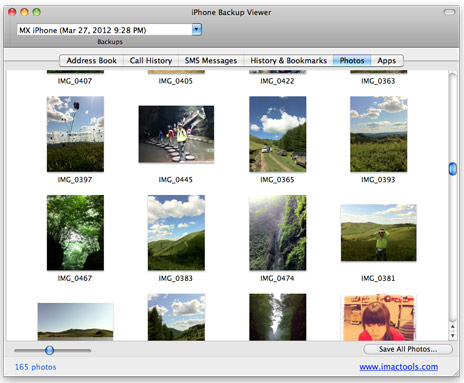Select photo thumbnail IMG_0445
This screenshot has height=383, width=464.
click(x=176, y=134)
